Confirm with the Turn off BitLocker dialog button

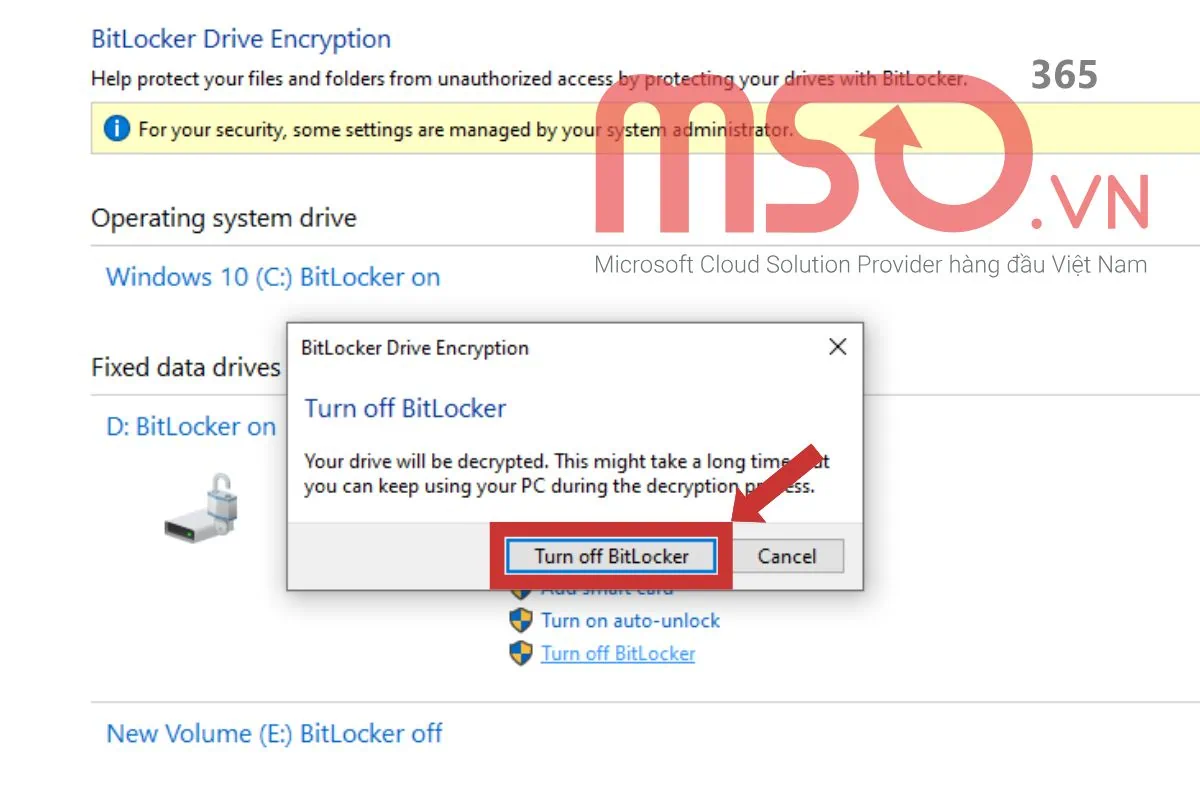click(x=611, y=556)
